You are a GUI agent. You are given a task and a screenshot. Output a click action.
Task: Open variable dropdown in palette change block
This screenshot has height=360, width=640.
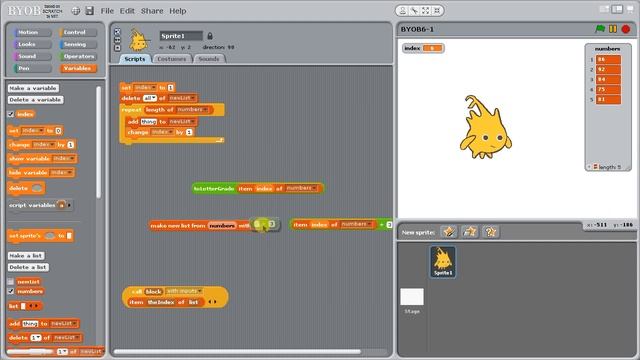44,144
